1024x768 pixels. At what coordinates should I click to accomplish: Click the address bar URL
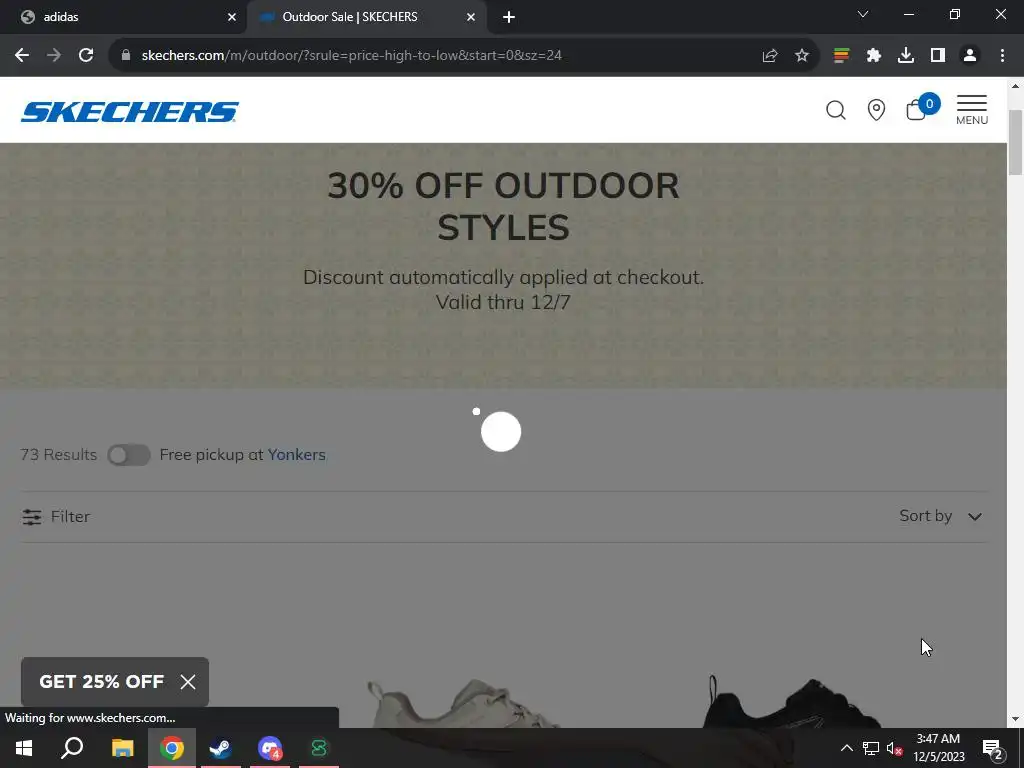click(351, 56)
